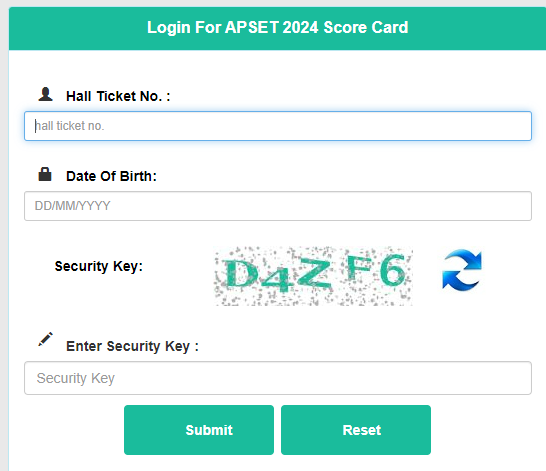Click the Login For APSET 2024 Score Card header
546x471 pixels.
[278, 28]
